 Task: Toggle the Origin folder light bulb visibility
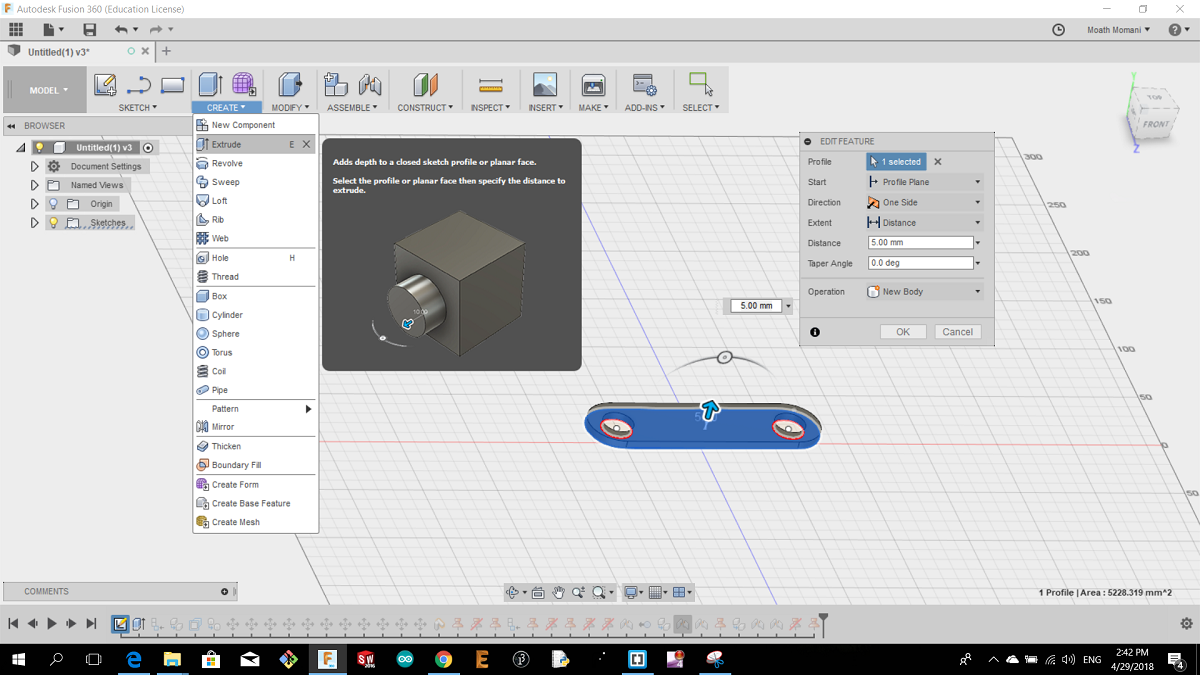(x=54, y=204)
